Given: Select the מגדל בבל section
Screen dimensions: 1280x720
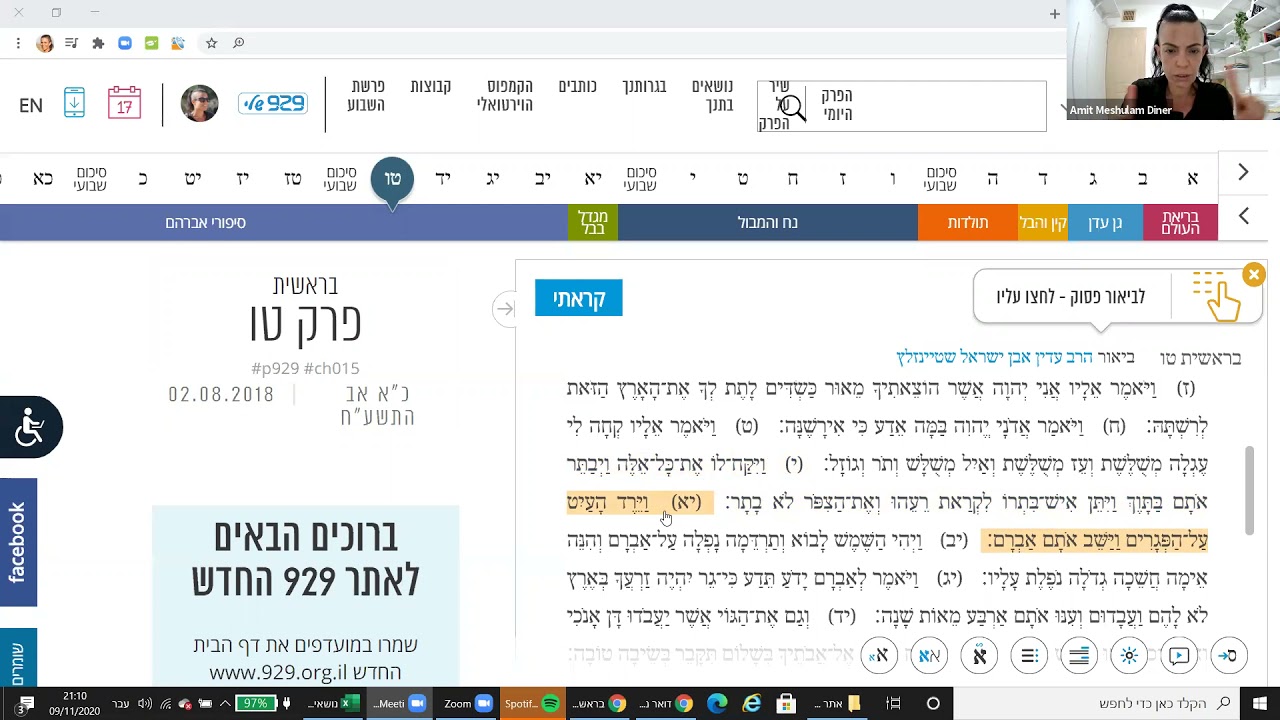Looking at the screenshot, I should 593,222.
